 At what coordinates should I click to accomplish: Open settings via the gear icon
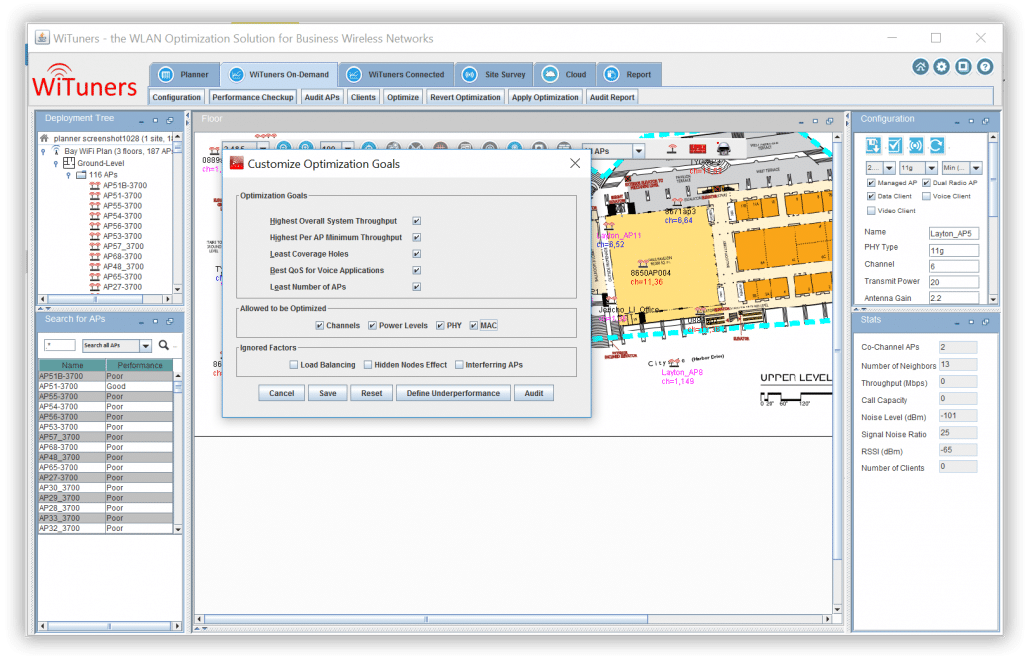coord(941,66)
